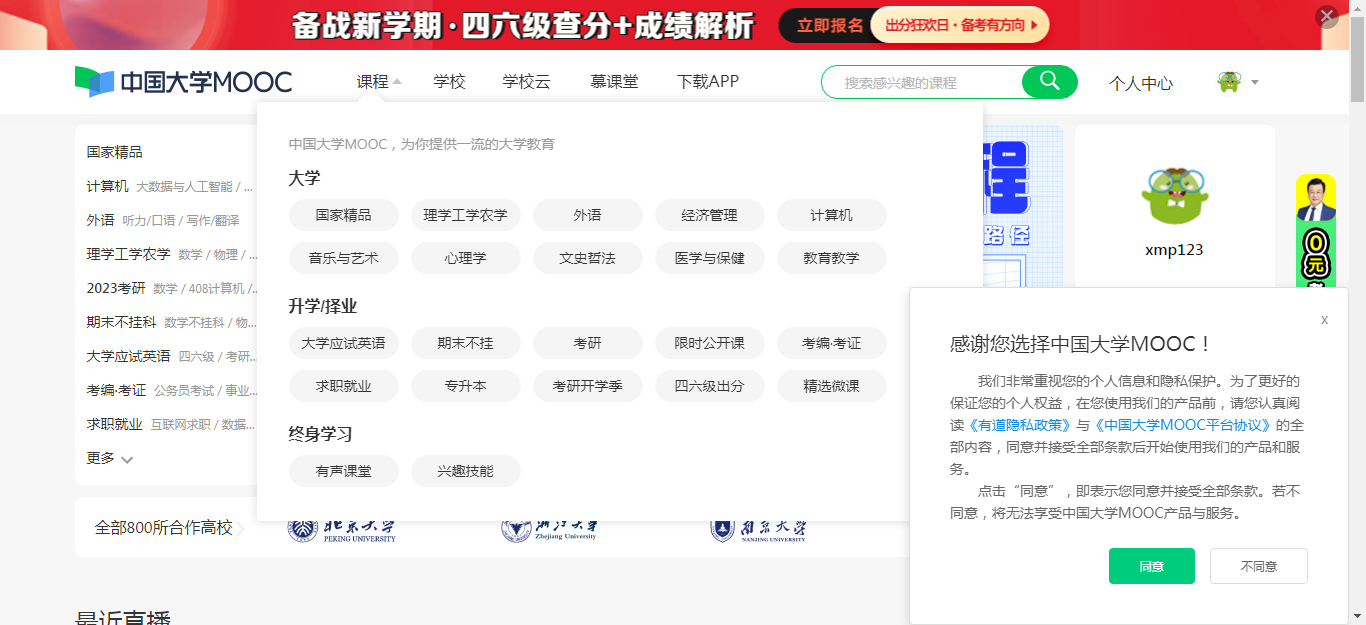Click 期末不挂科 in the left sidebar

(x=121, y=322)
